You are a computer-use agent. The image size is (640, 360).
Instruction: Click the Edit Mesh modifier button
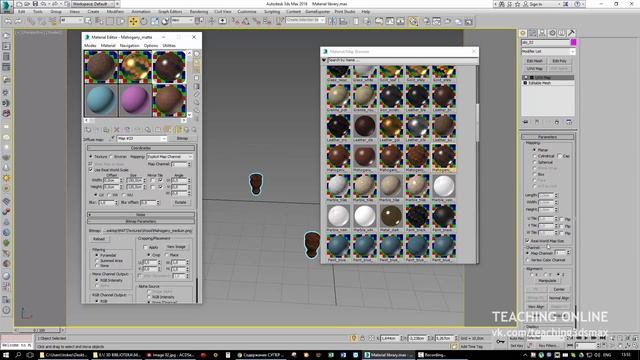point(535,61)
